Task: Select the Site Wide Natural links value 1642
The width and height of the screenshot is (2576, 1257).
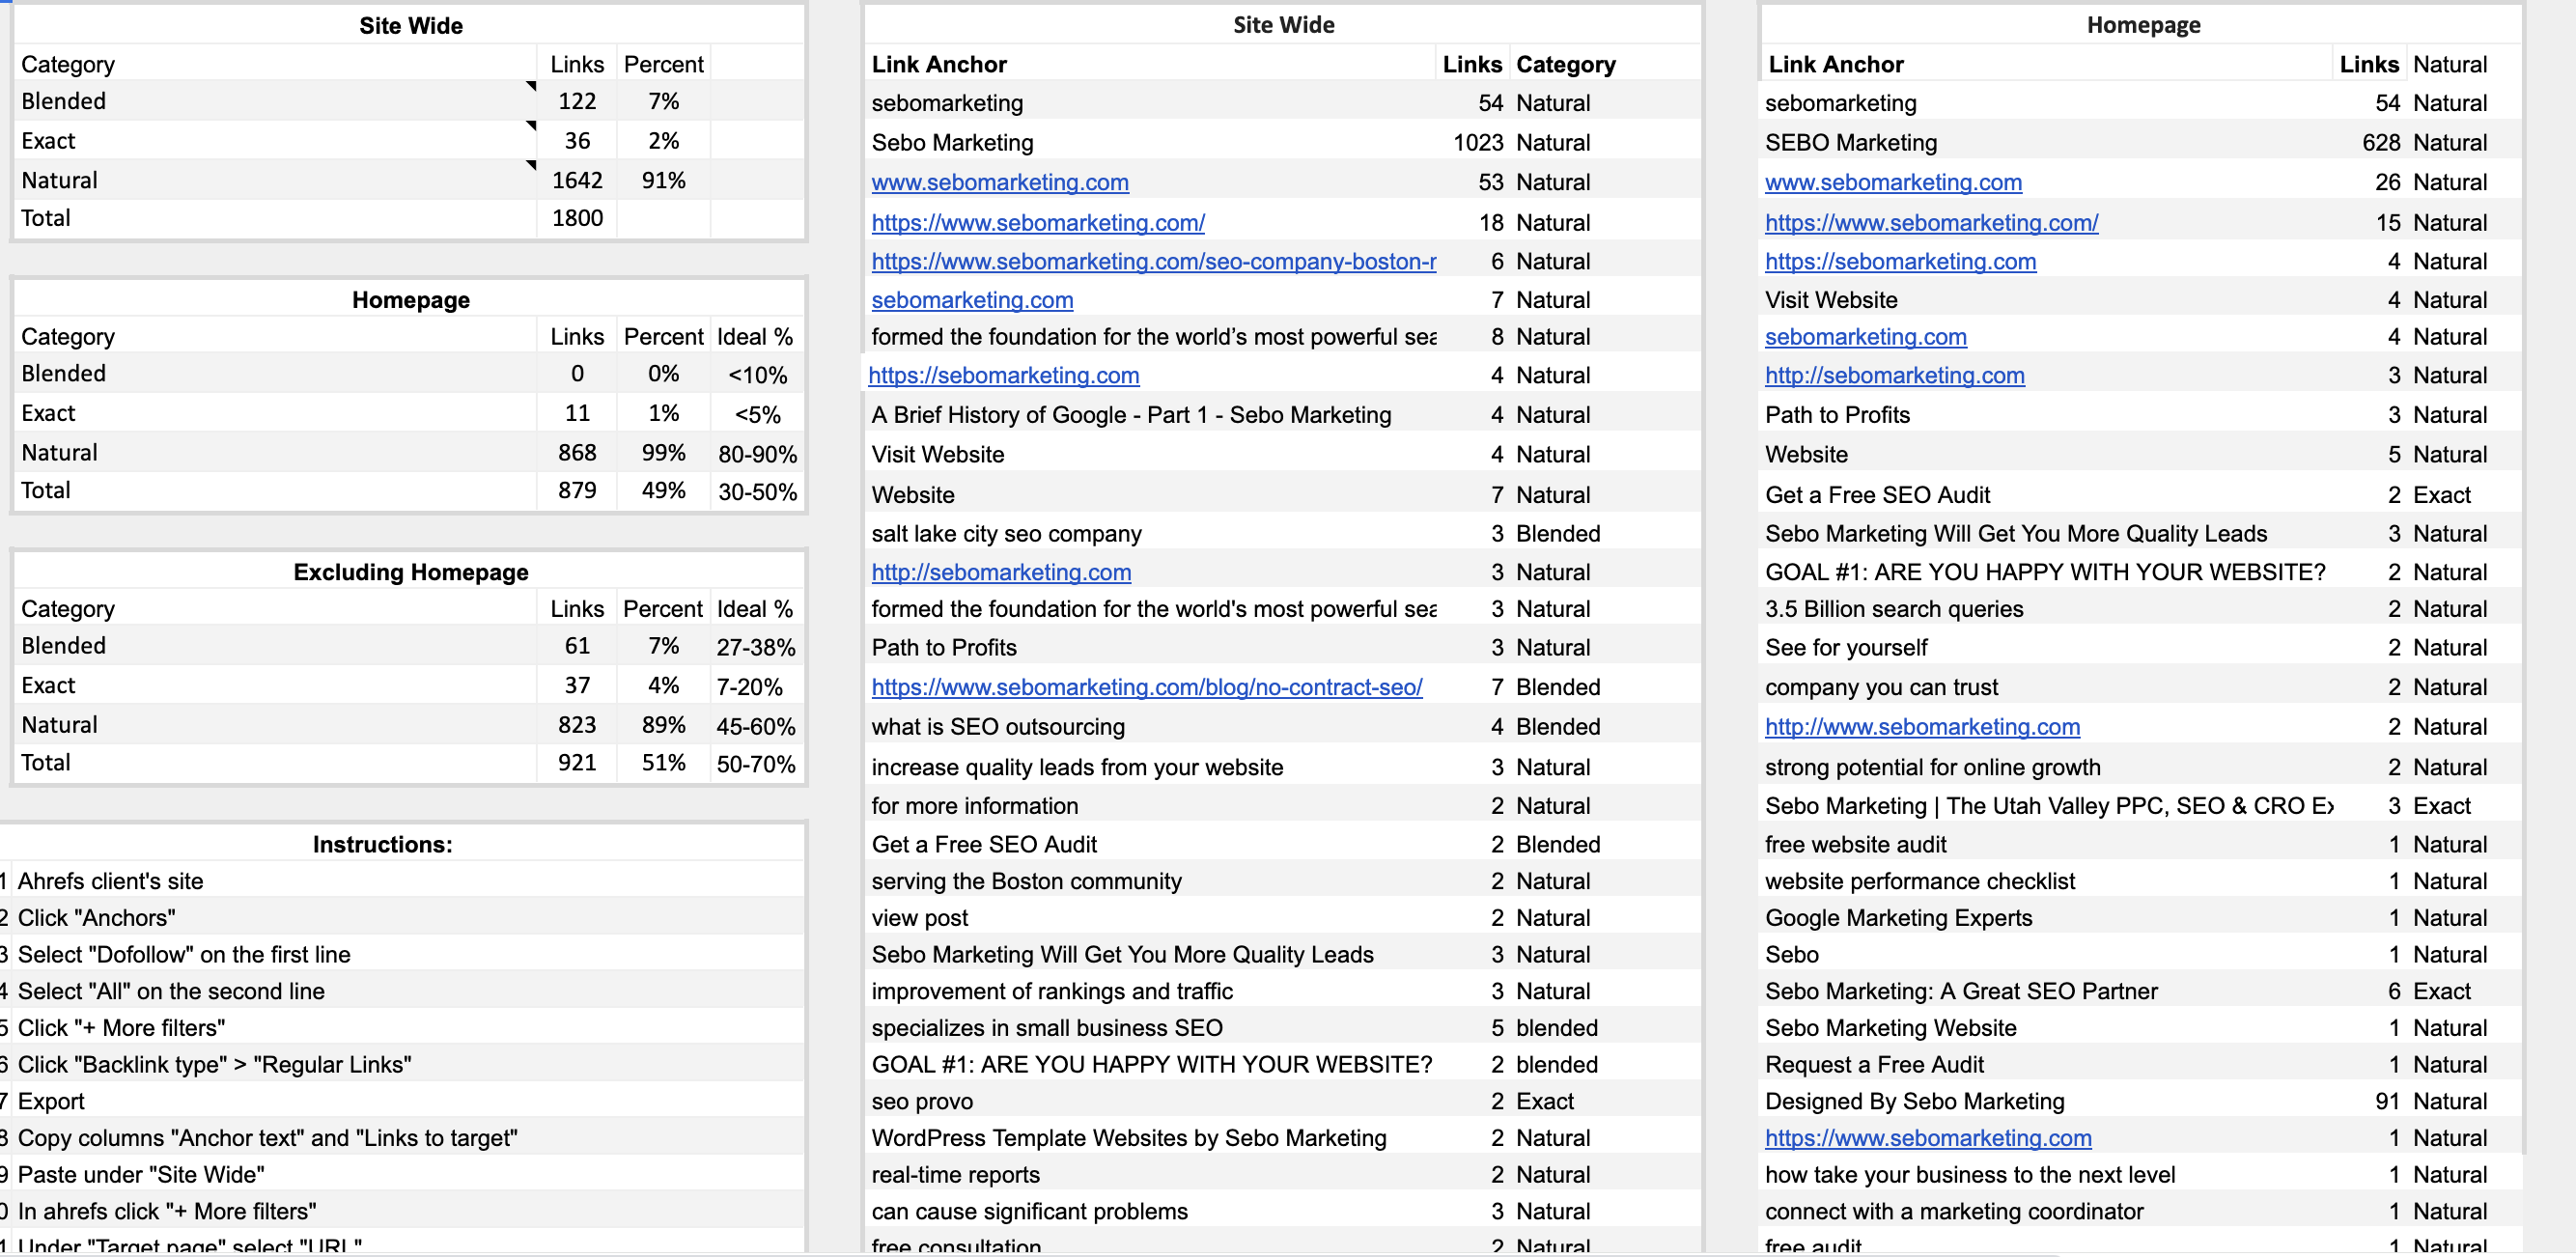Action: (577, 180)
